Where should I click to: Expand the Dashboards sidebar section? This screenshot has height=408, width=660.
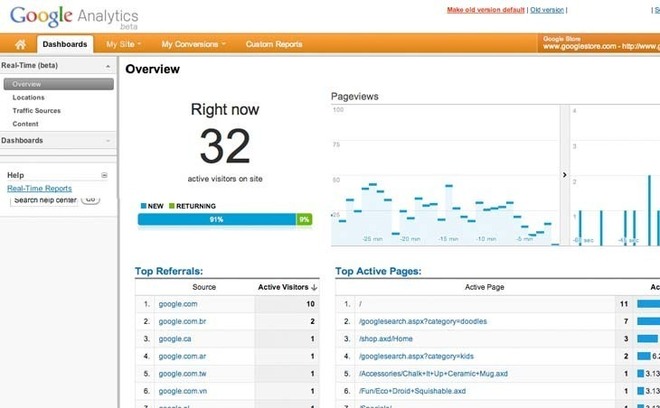pos(108,141)
